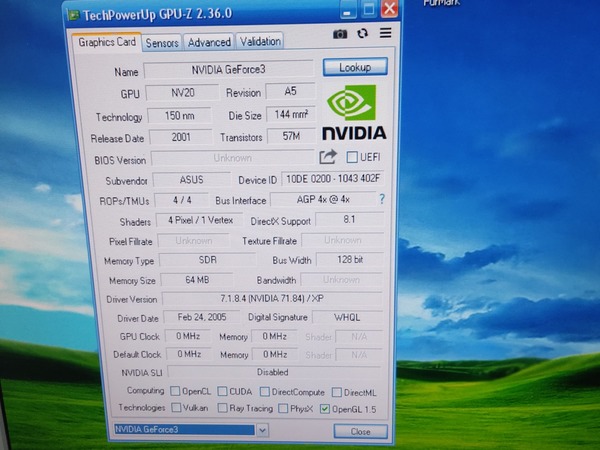This screenshot has height=450, width=600.
Task: Toggle the DirectML checkbox
Action: (x=337, y=392)
